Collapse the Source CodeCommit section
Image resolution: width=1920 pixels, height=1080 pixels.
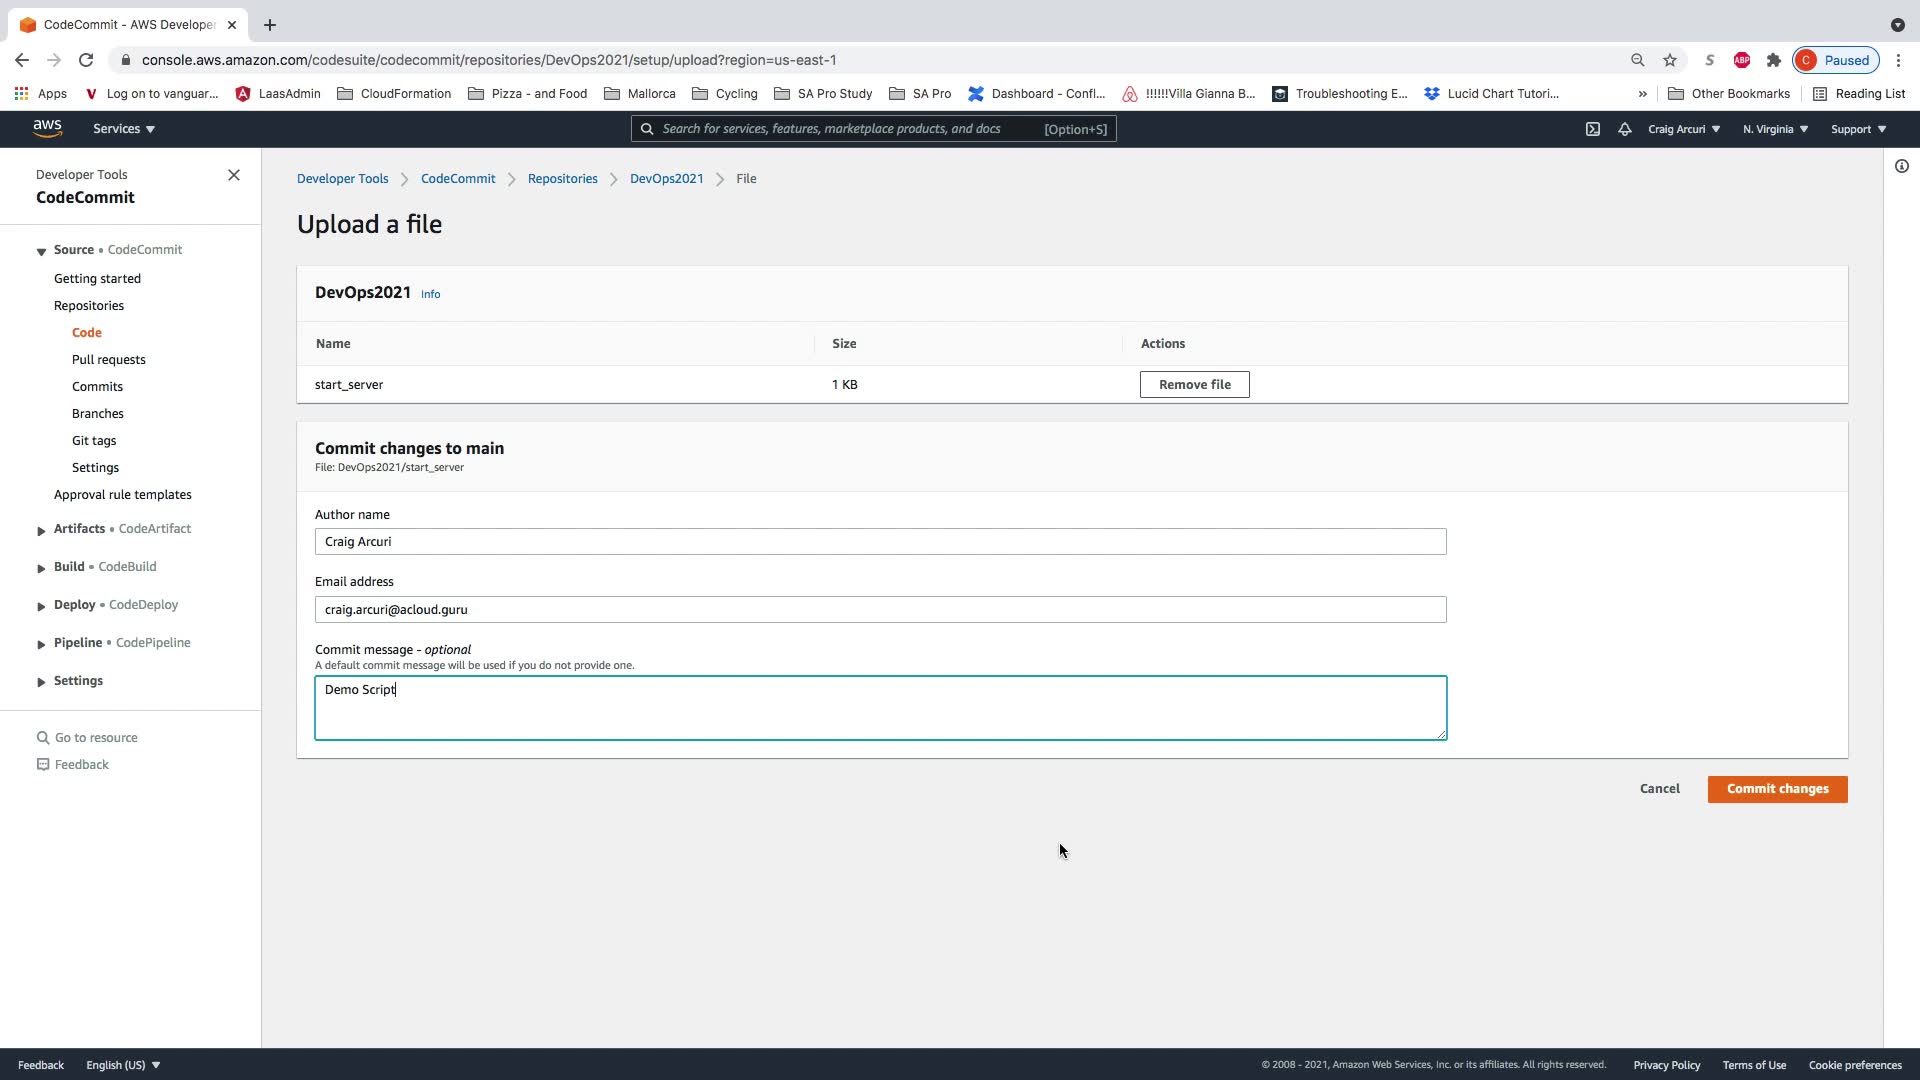click(41, 251)
